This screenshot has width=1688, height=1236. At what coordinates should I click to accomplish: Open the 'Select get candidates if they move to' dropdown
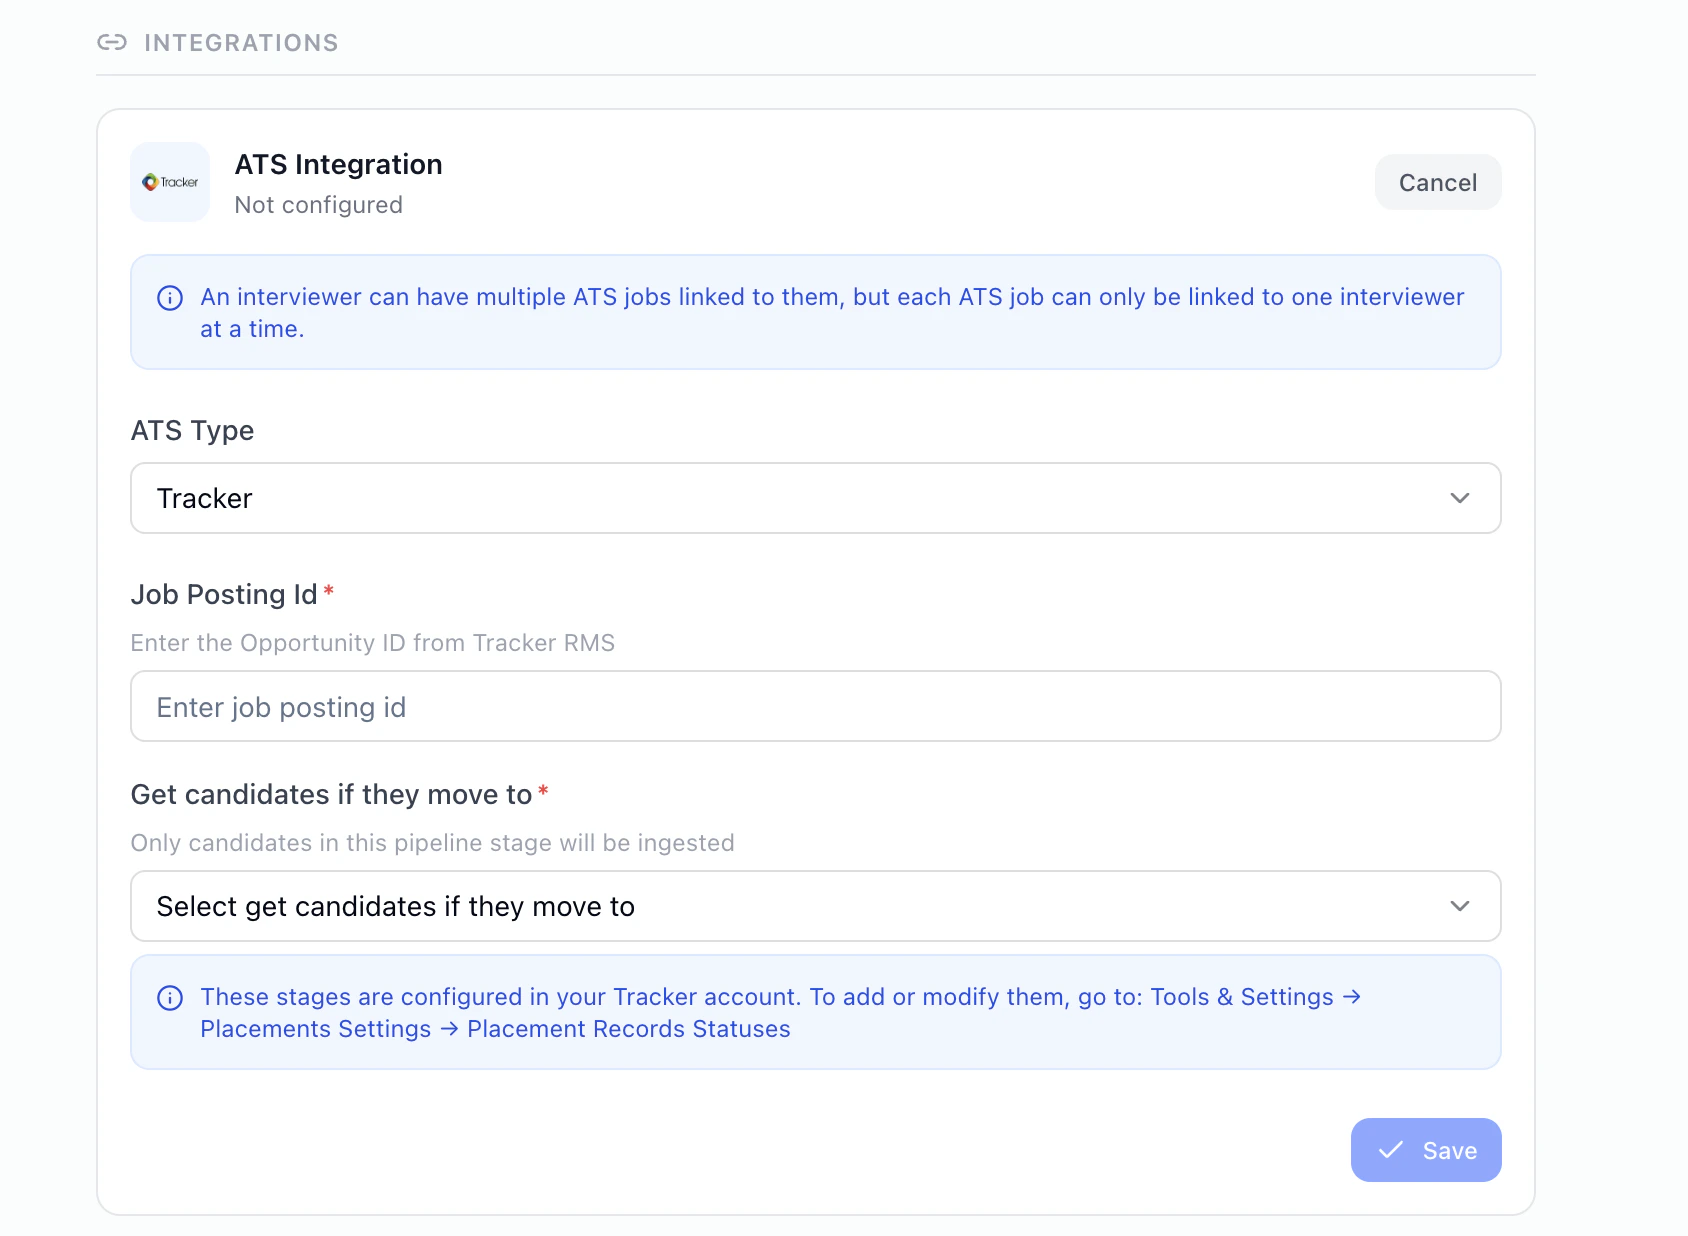816,906
